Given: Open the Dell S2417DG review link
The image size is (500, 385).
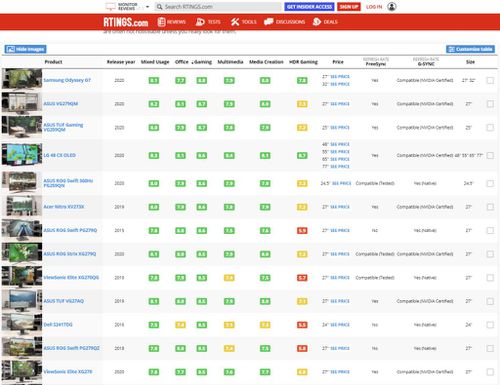Looking at the screenshot, I should 58,325.
